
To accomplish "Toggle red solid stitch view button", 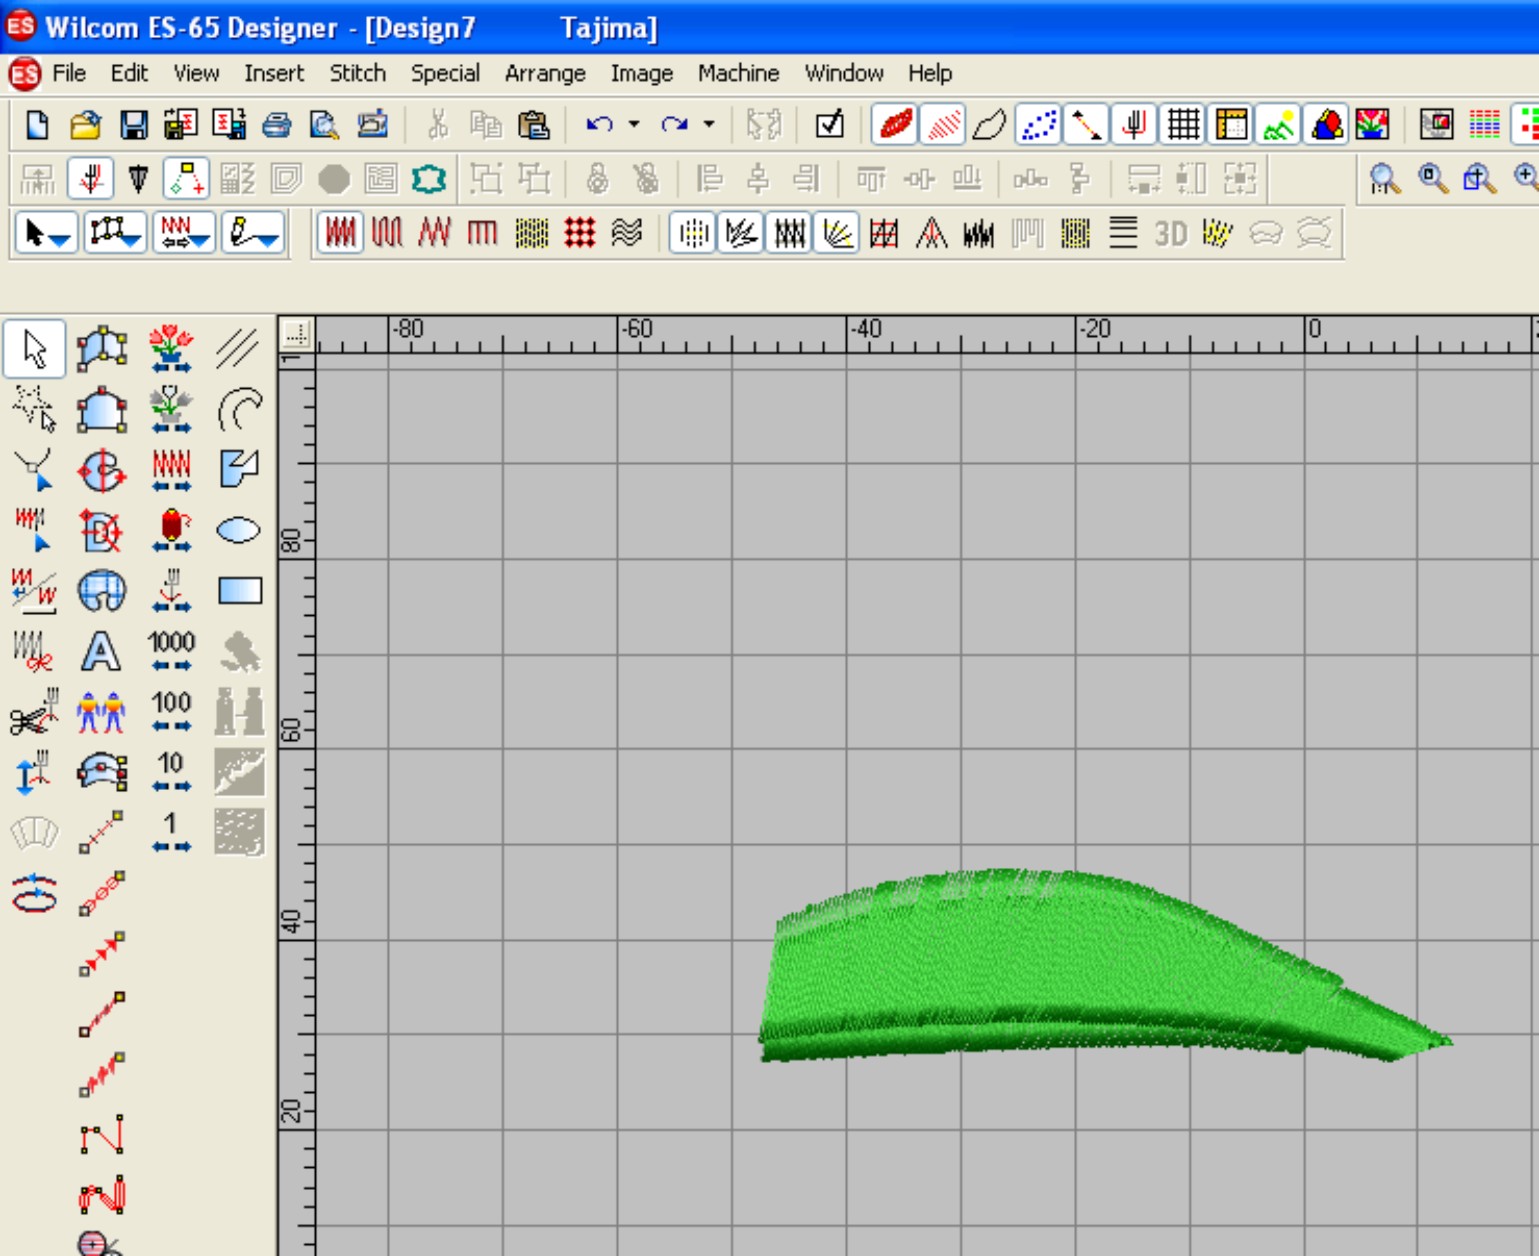I will [x=894, y=125].
